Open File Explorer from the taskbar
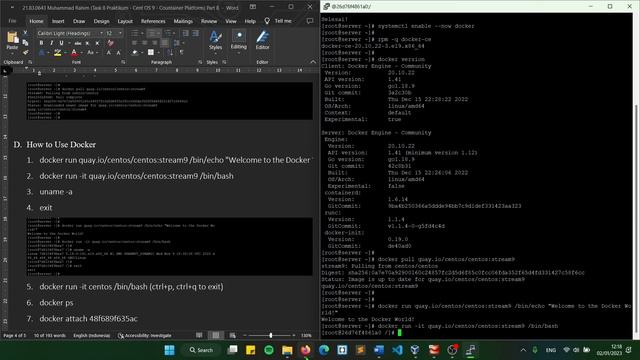 pos(287,350)
